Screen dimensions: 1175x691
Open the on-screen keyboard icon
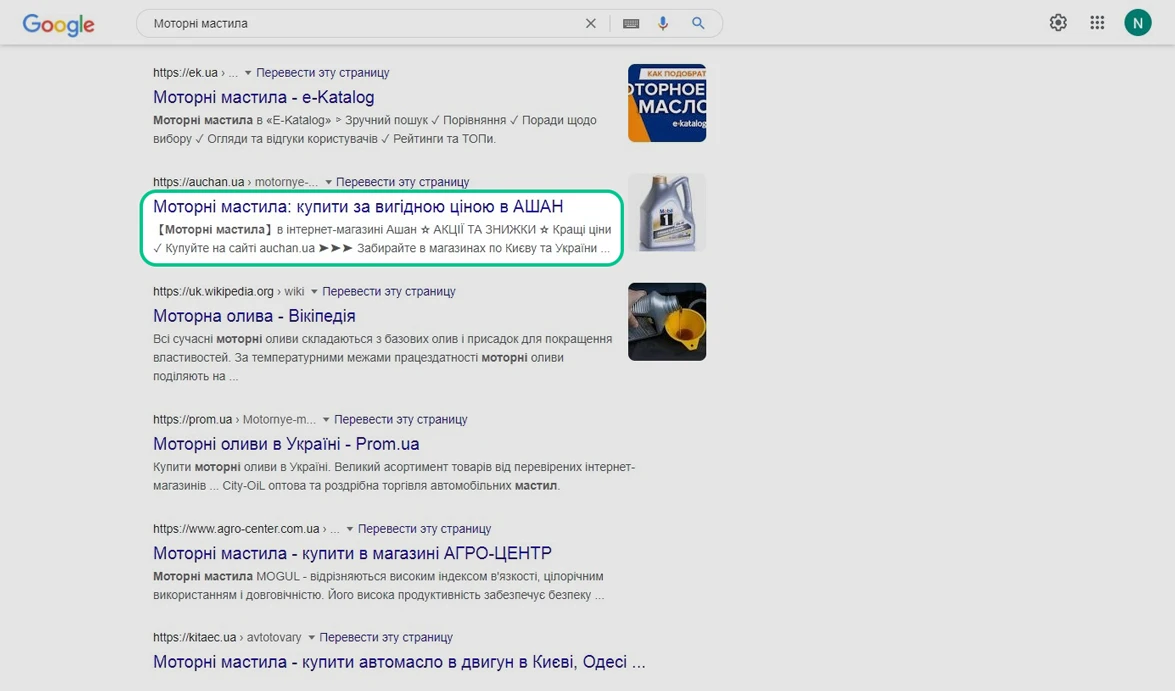click(630, 22)
